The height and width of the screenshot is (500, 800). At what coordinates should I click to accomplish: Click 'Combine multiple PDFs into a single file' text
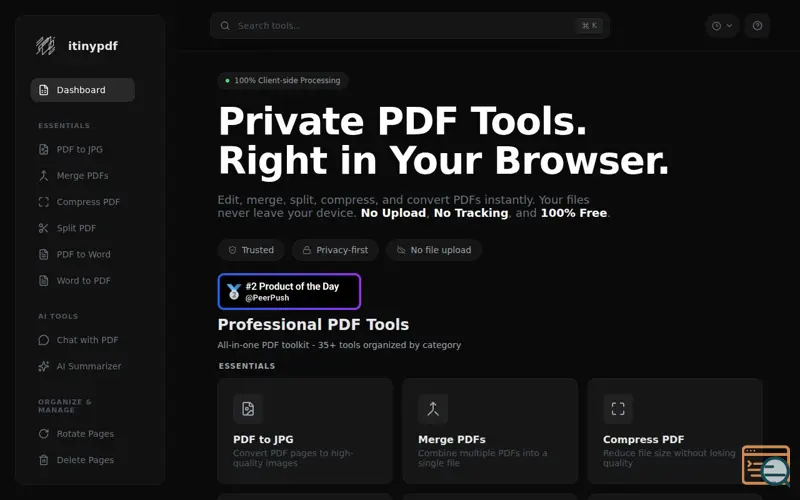click(x=483, y=458)
